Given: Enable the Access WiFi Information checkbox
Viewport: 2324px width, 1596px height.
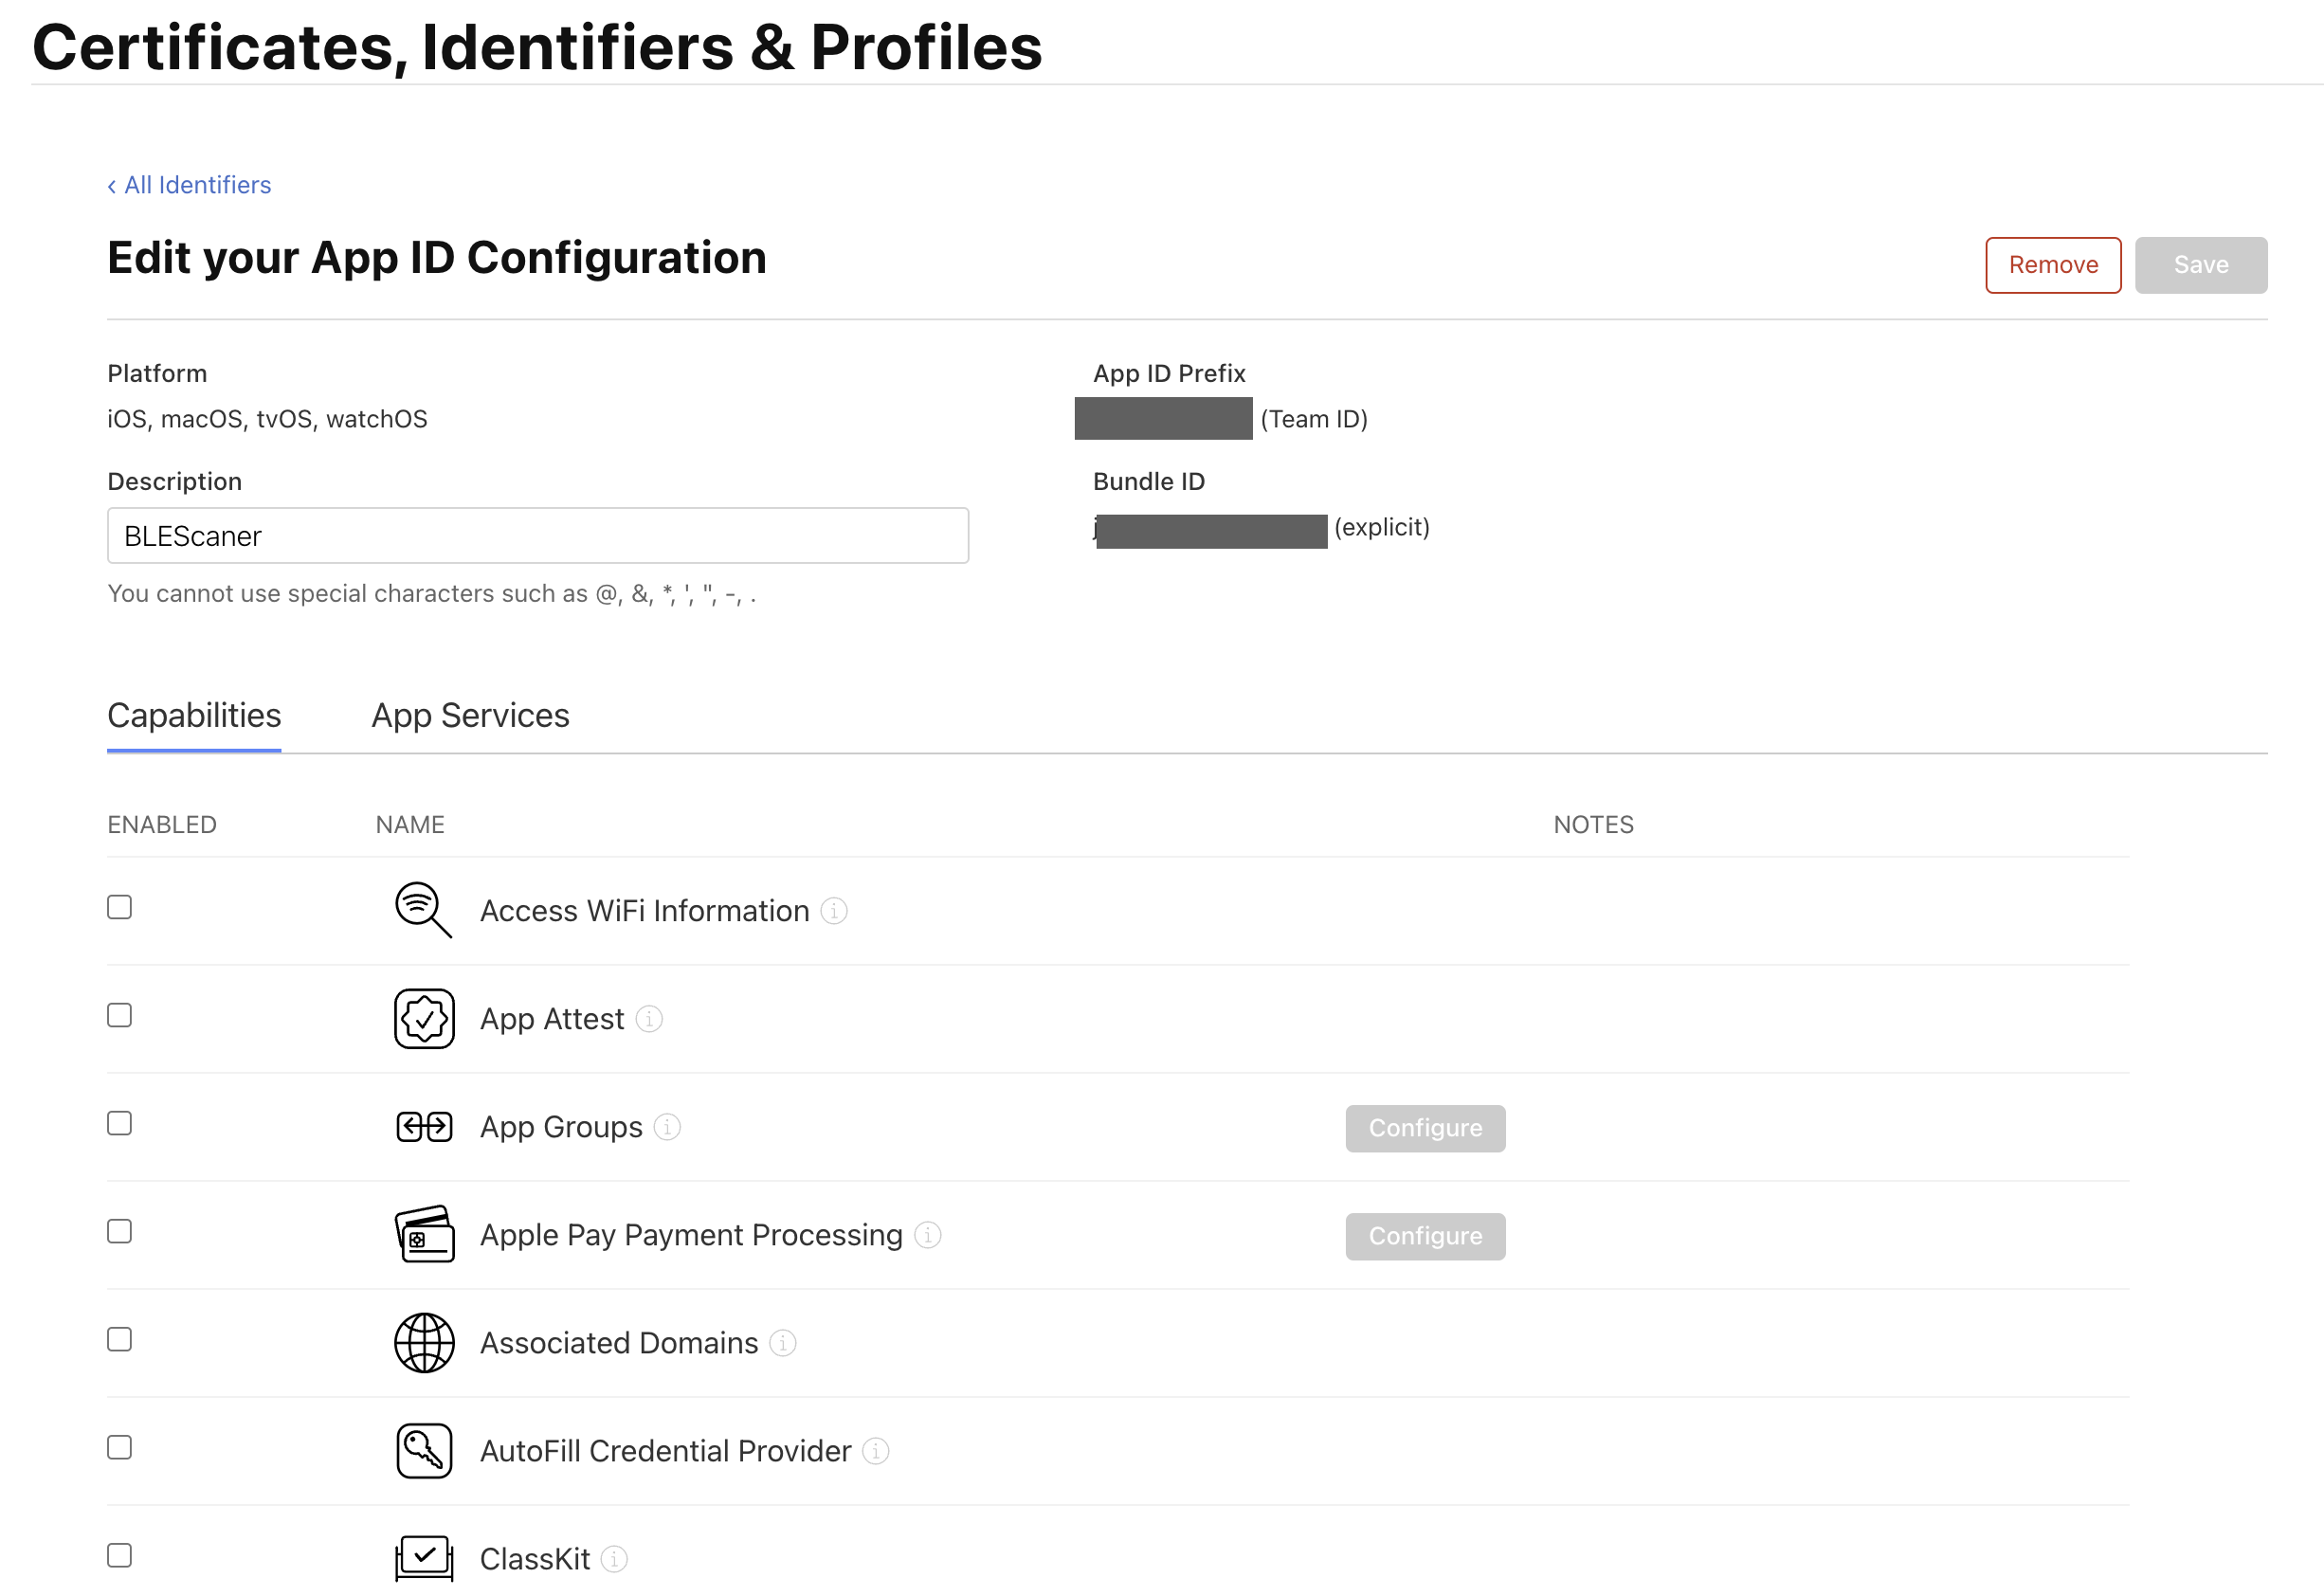Looking at the screenshot, I should pyautogui.click(x=119, y=907).
